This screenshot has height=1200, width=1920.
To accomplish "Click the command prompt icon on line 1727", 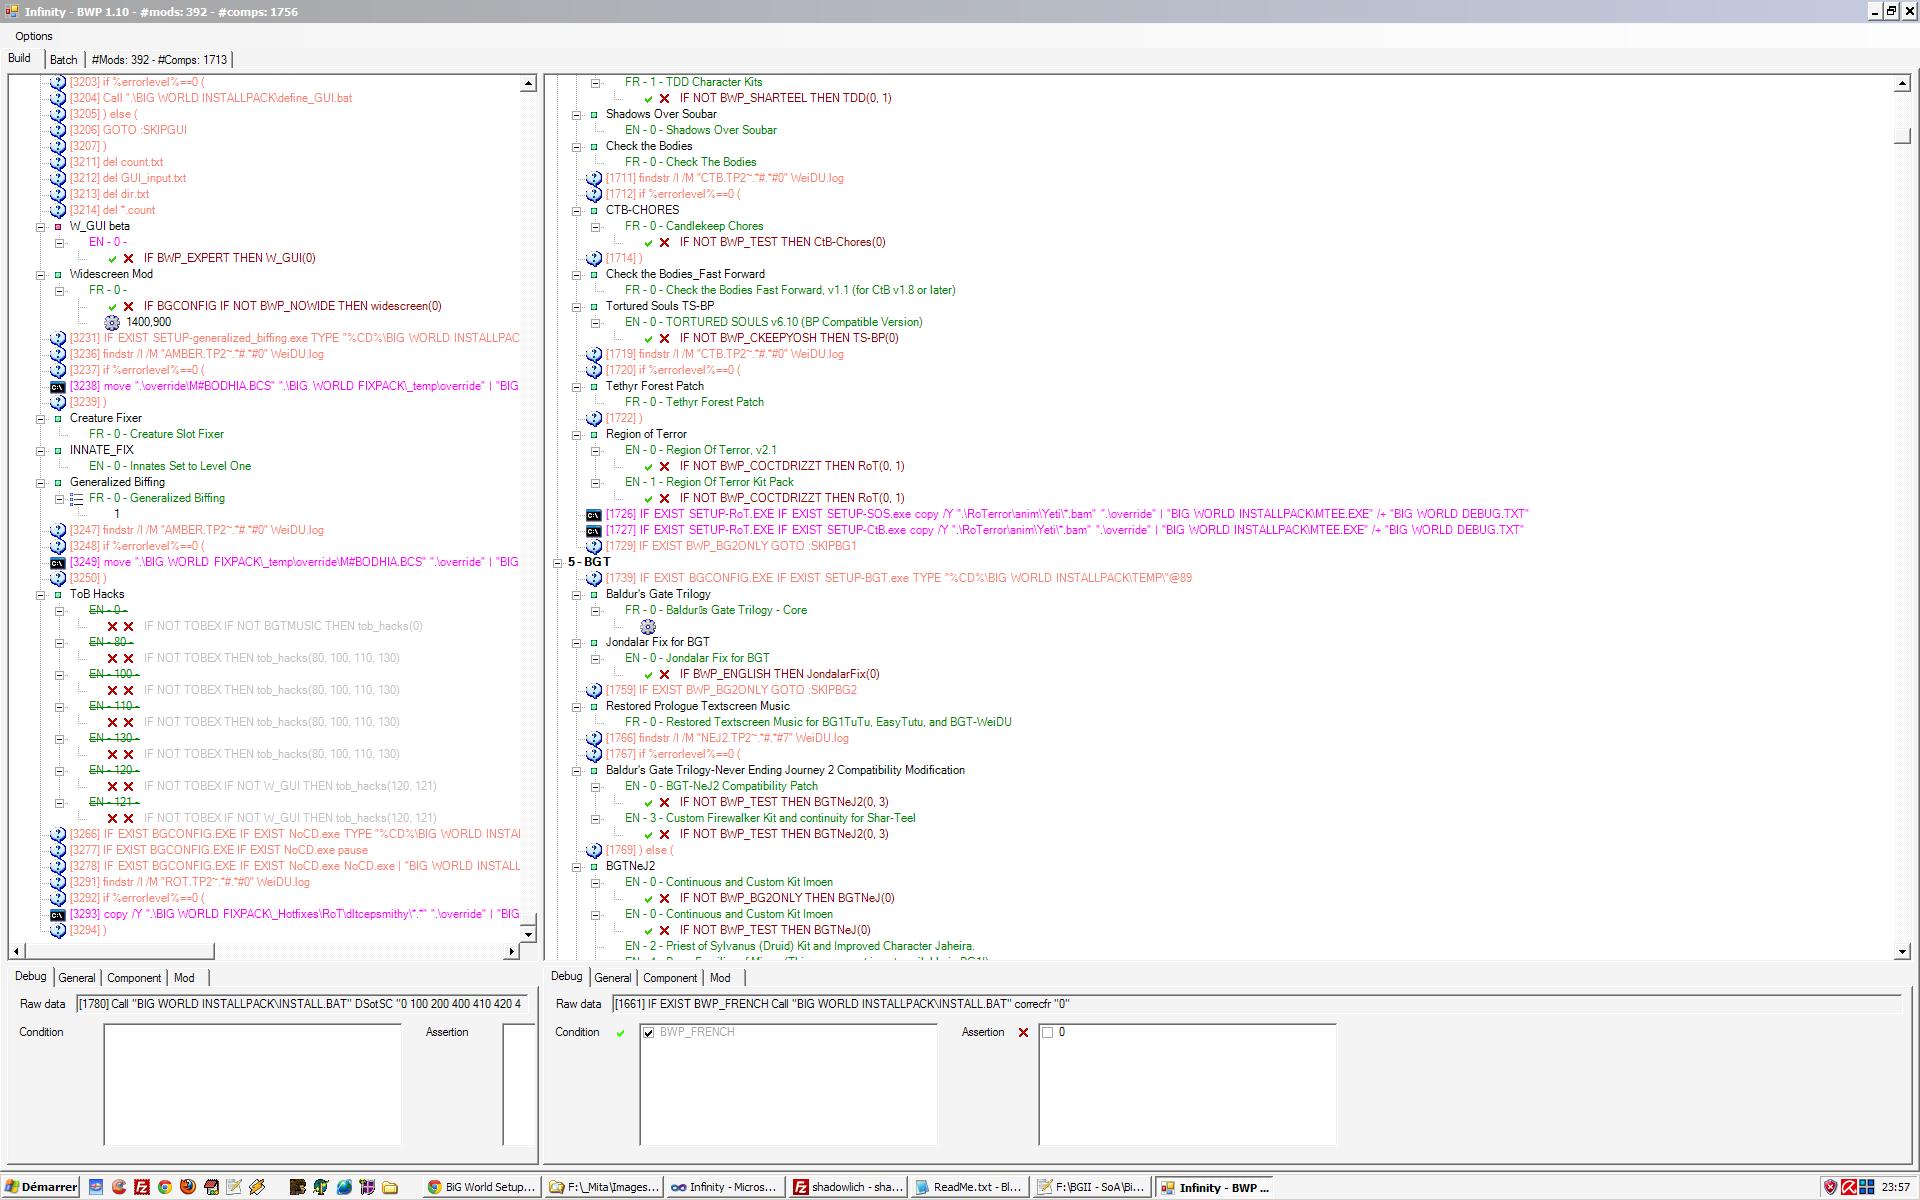I will [x=594, y=530].
